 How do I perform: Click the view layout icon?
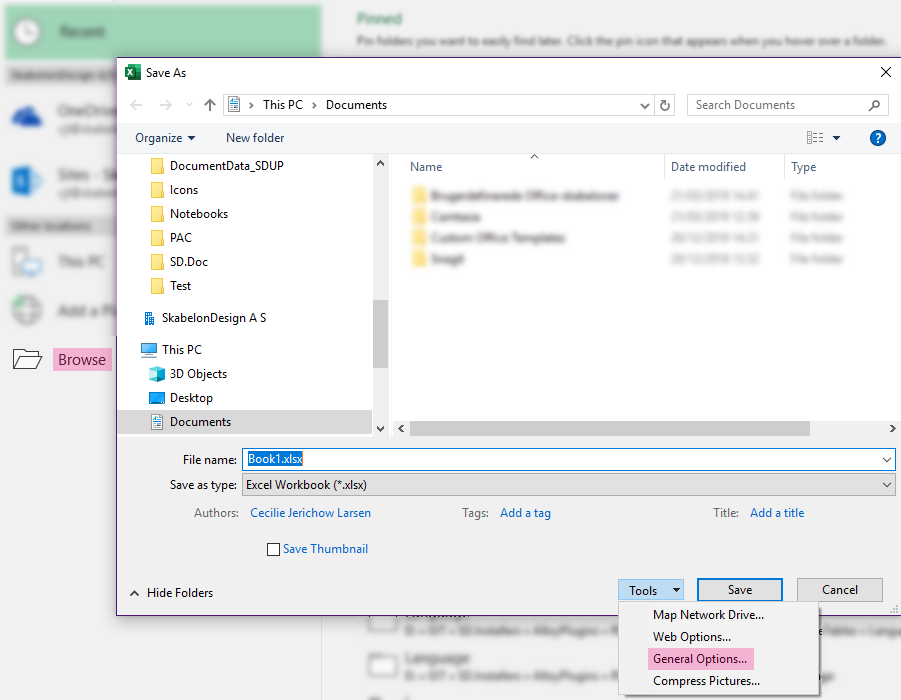pos(815,138)
